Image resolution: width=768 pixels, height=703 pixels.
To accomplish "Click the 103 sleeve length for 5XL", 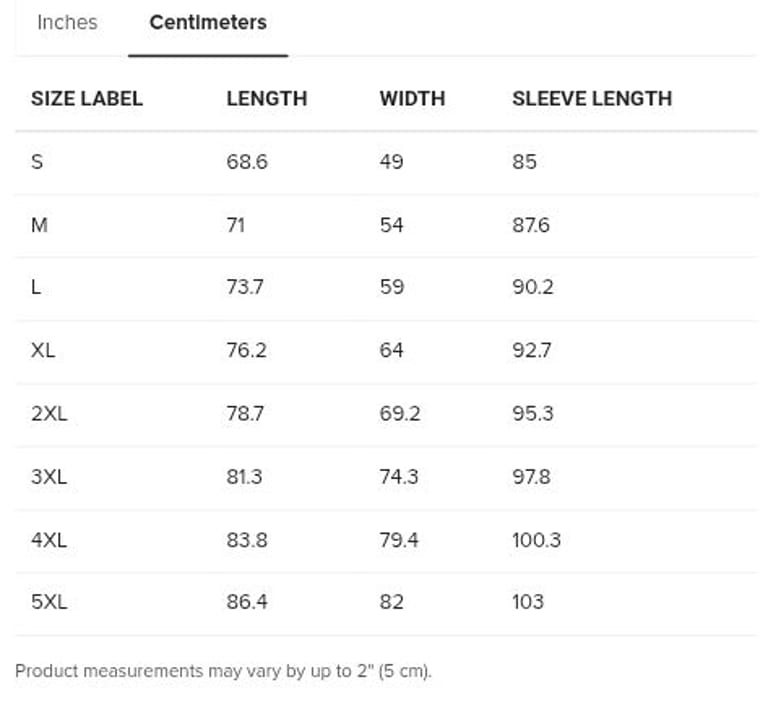I will pos(528,602).
